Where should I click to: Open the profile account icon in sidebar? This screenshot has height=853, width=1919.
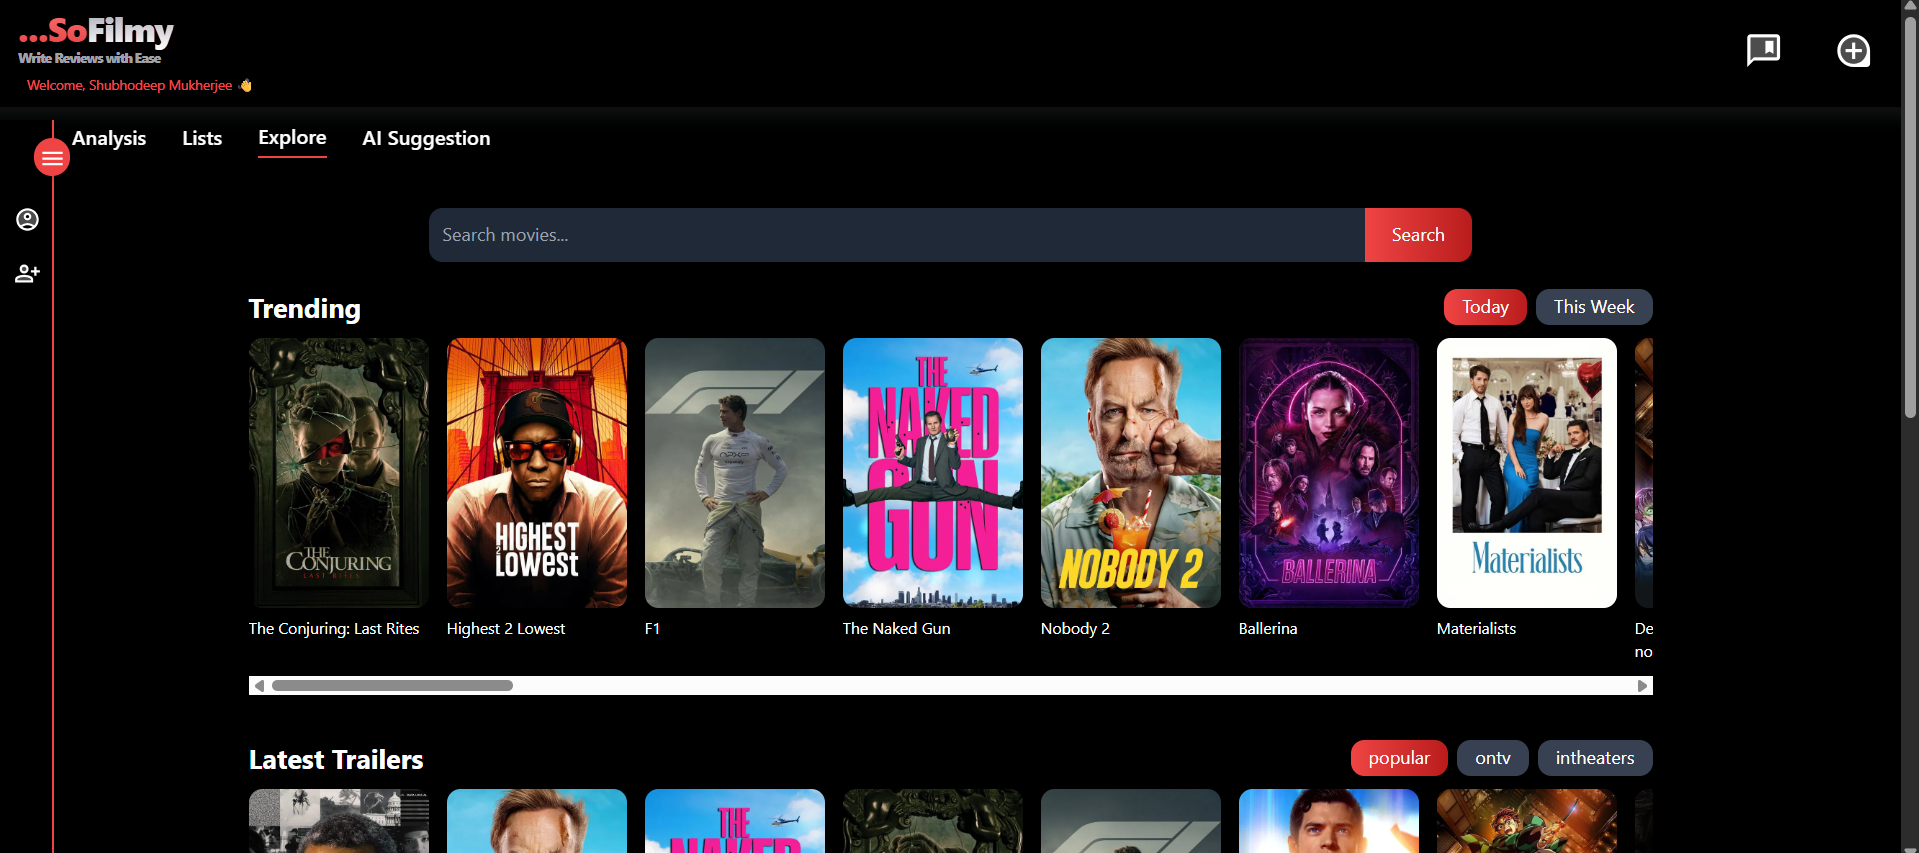pyautogui.click(x=27, y=219)
